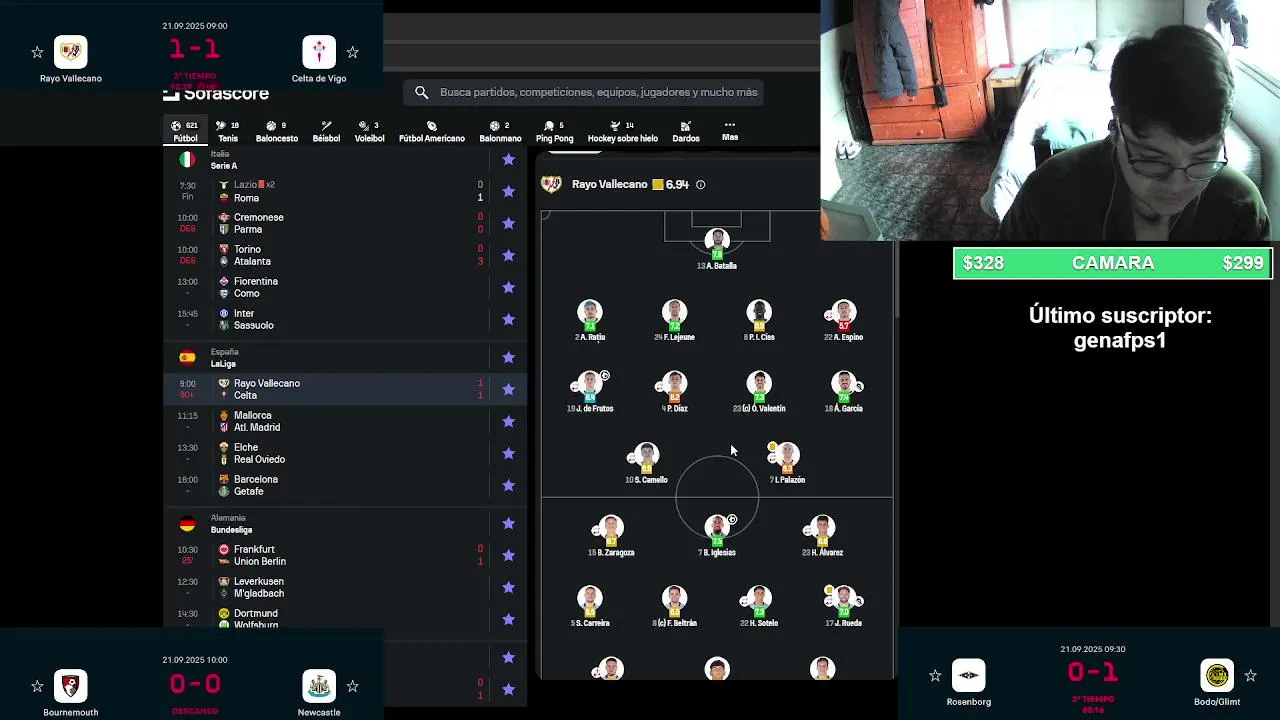Toggle favorite star for Barcelona vs Getafe
Screen dimensions: 1280x720
coord(509,485)
